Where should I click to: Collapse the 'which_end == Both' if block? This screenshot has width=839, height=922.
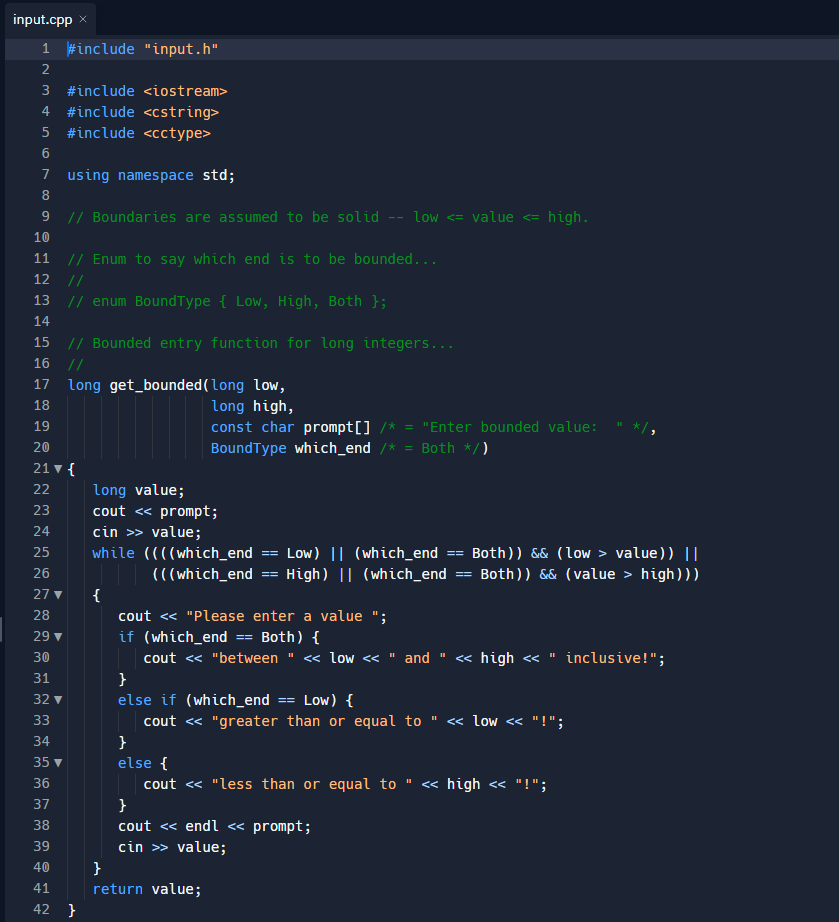[x=58, y=636]
